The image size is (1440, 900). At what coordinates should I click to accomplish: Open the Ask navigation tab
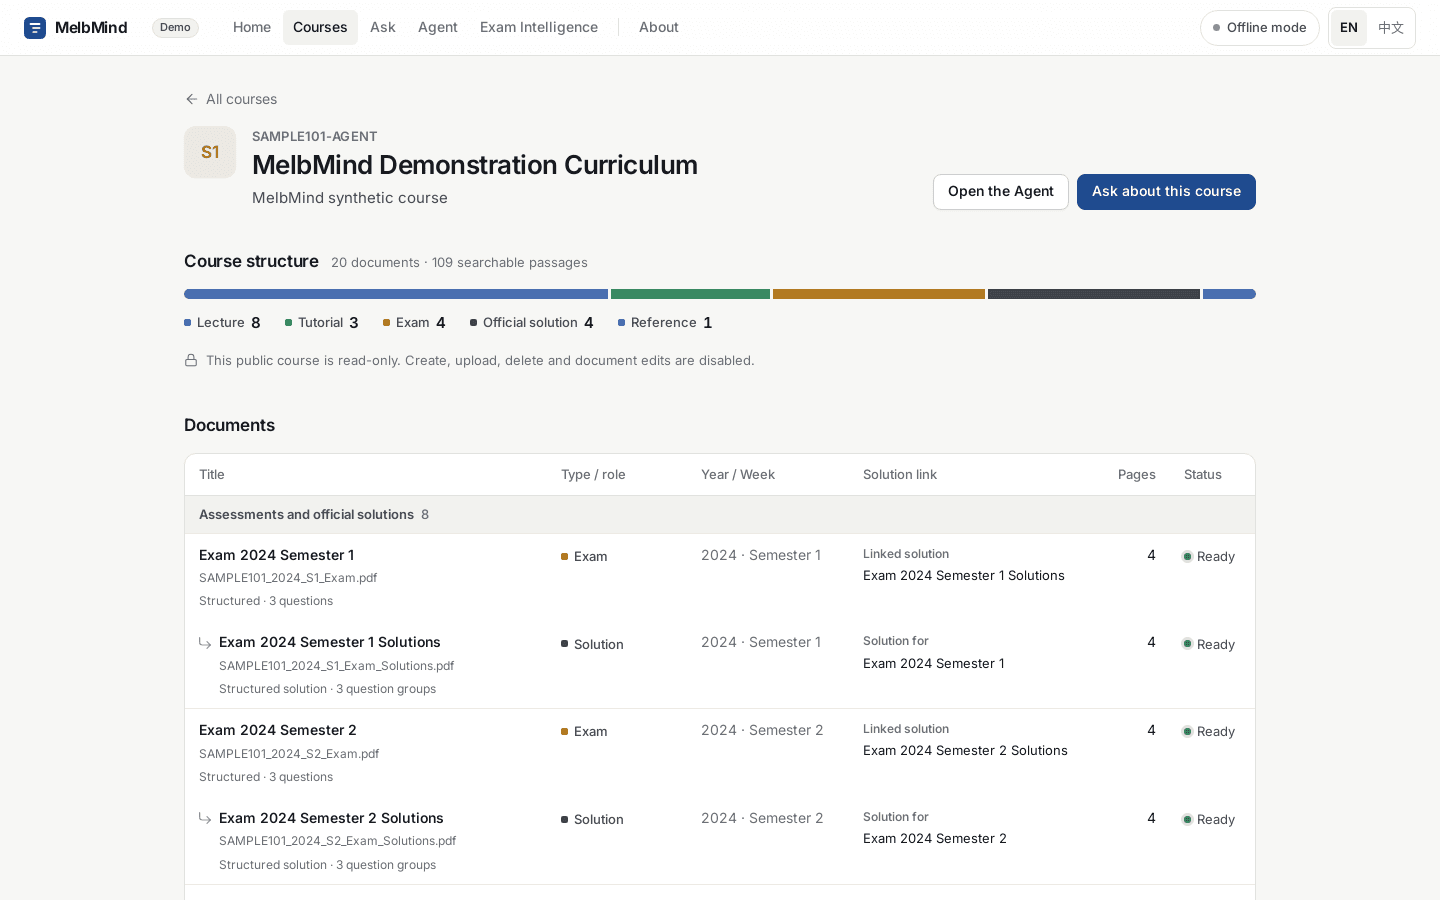(x=383, y=27)
